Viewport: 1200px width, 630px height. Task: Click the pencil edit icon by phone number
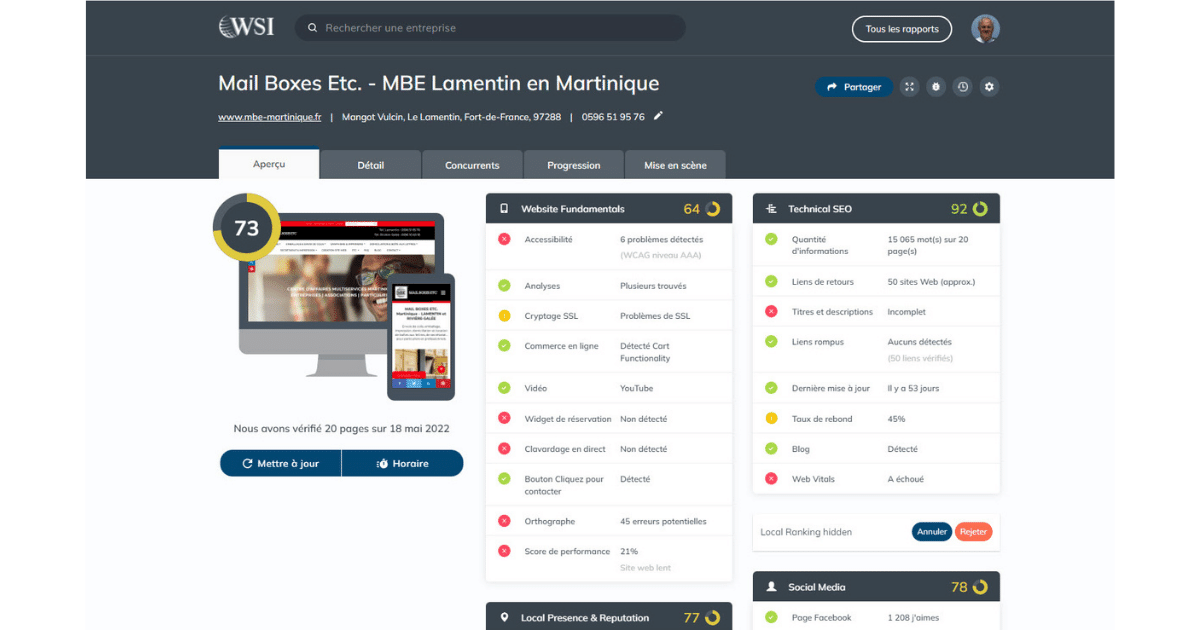[x=658, y=116]
